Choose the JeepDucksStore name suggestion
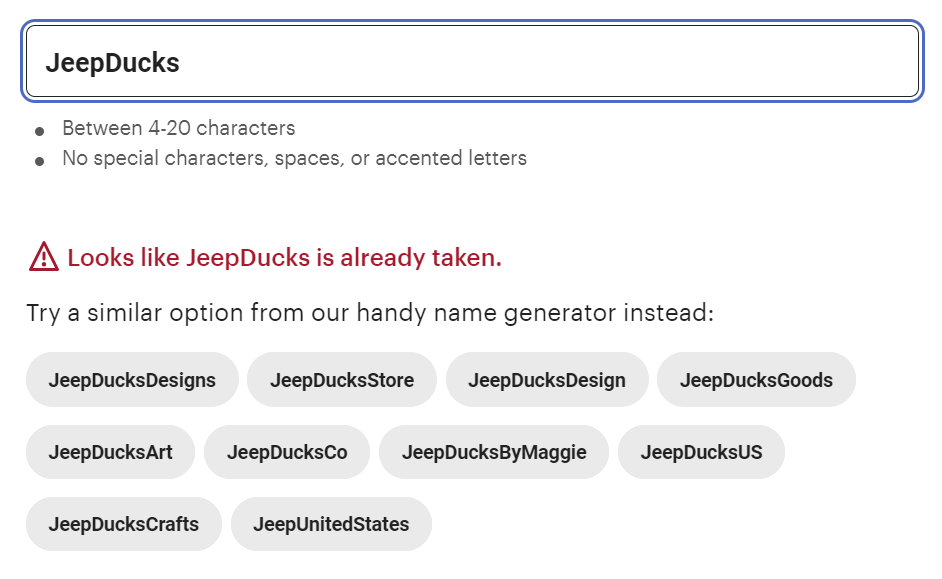The width and height of the screenshot is (942, 579). [x=341, y=380]
